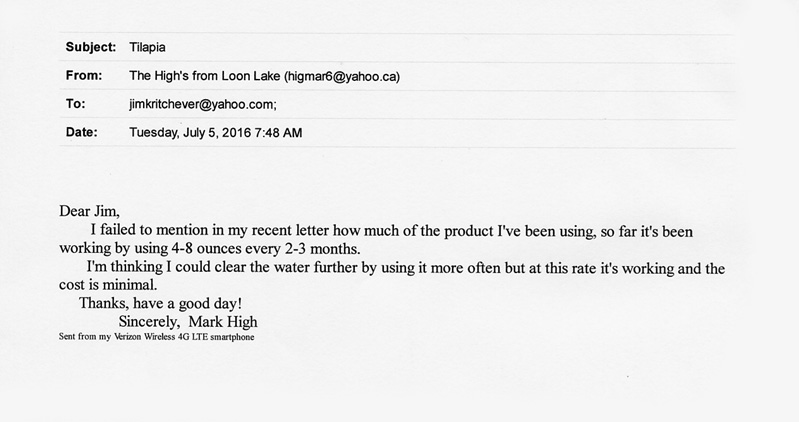Click the date Tuesday, July 5, 2016
799x422 pixels.
click(190, 133)
